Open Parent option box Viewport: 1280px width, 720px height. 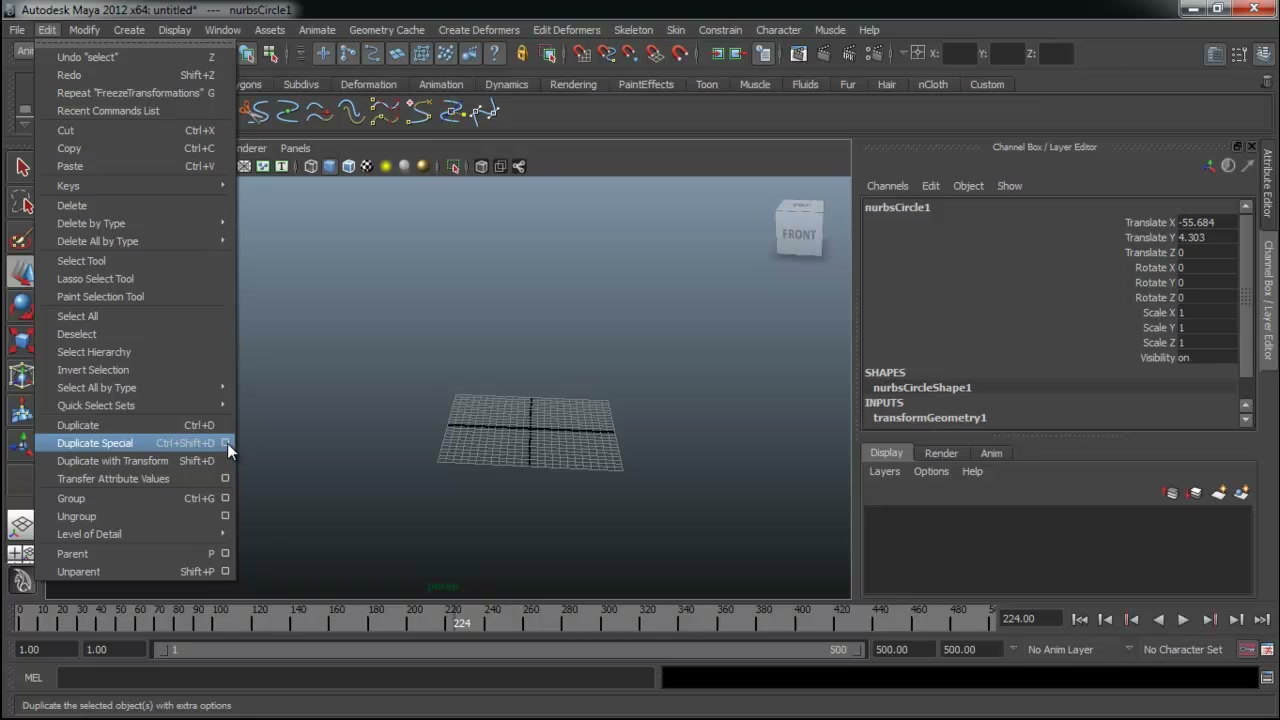[225, 554]
